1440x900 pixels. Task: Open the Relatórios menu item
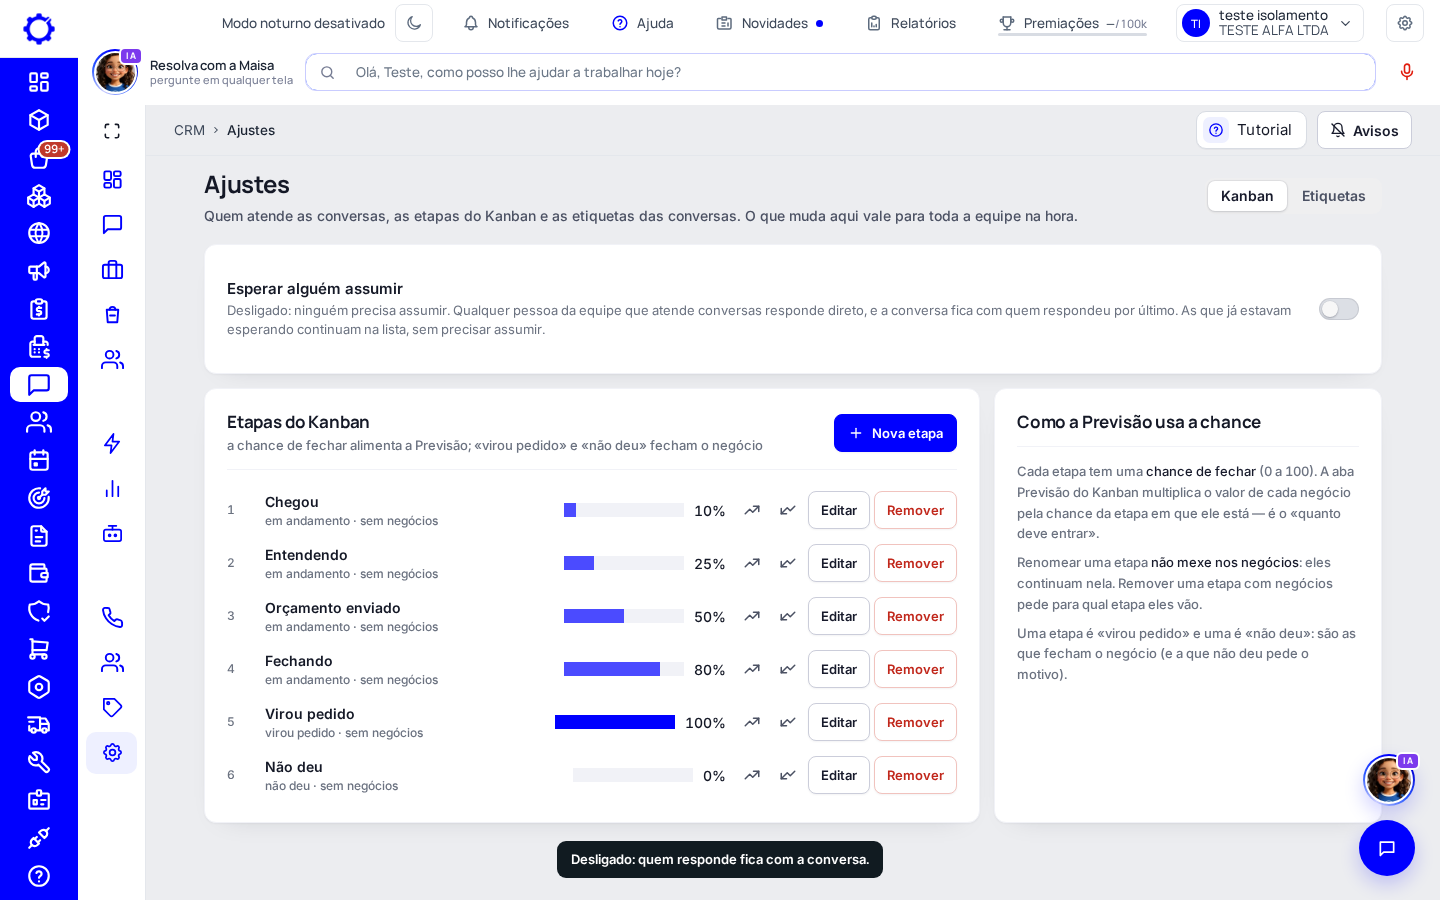point(911,23)
